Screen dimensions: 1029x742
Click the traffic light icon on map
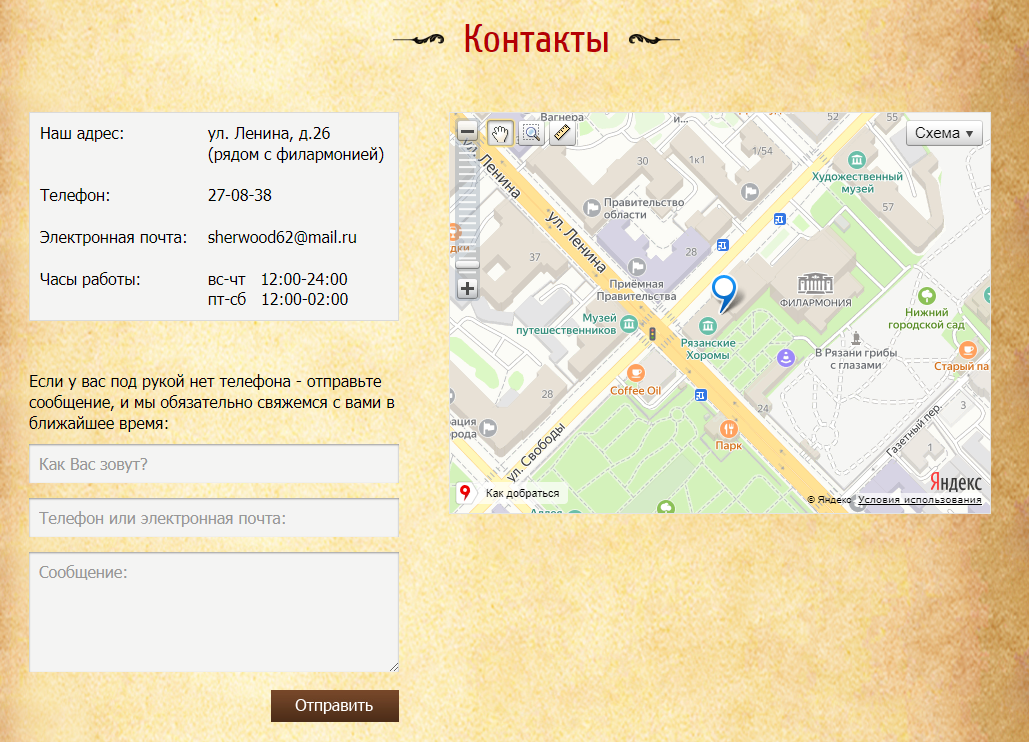tap(652, 334)
